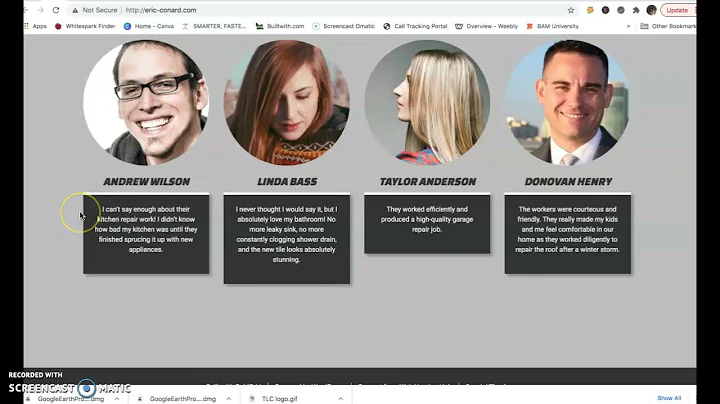This screenshot has width=720, height=404.
Task: Open the Extensions puzzle piece menu
Action: tap(636, 10)
